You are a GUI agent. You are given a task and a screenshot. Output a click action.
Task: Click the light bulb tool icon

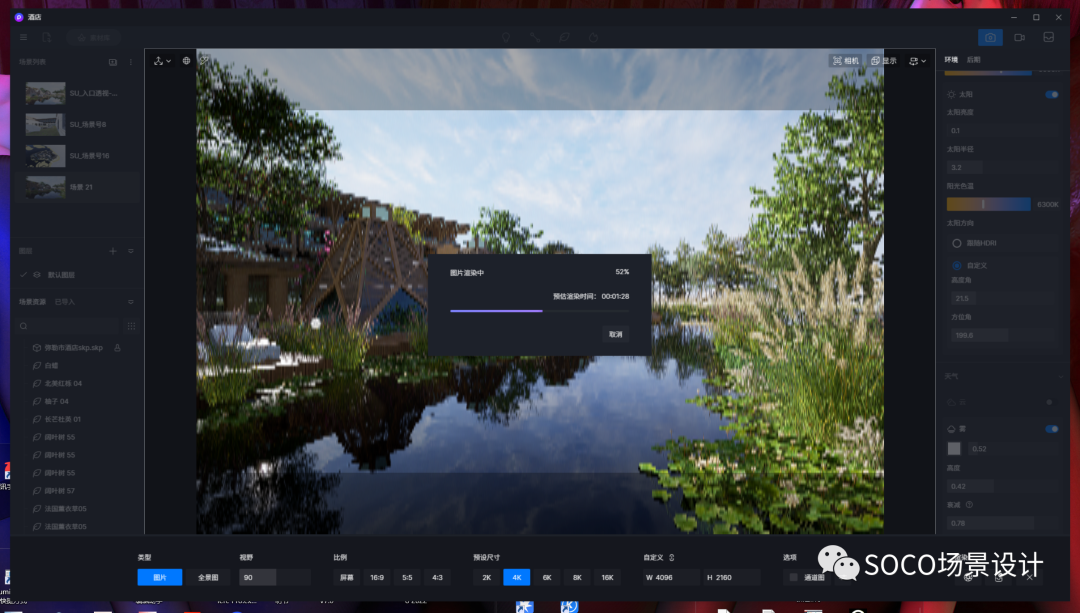[x=506, y=37]
